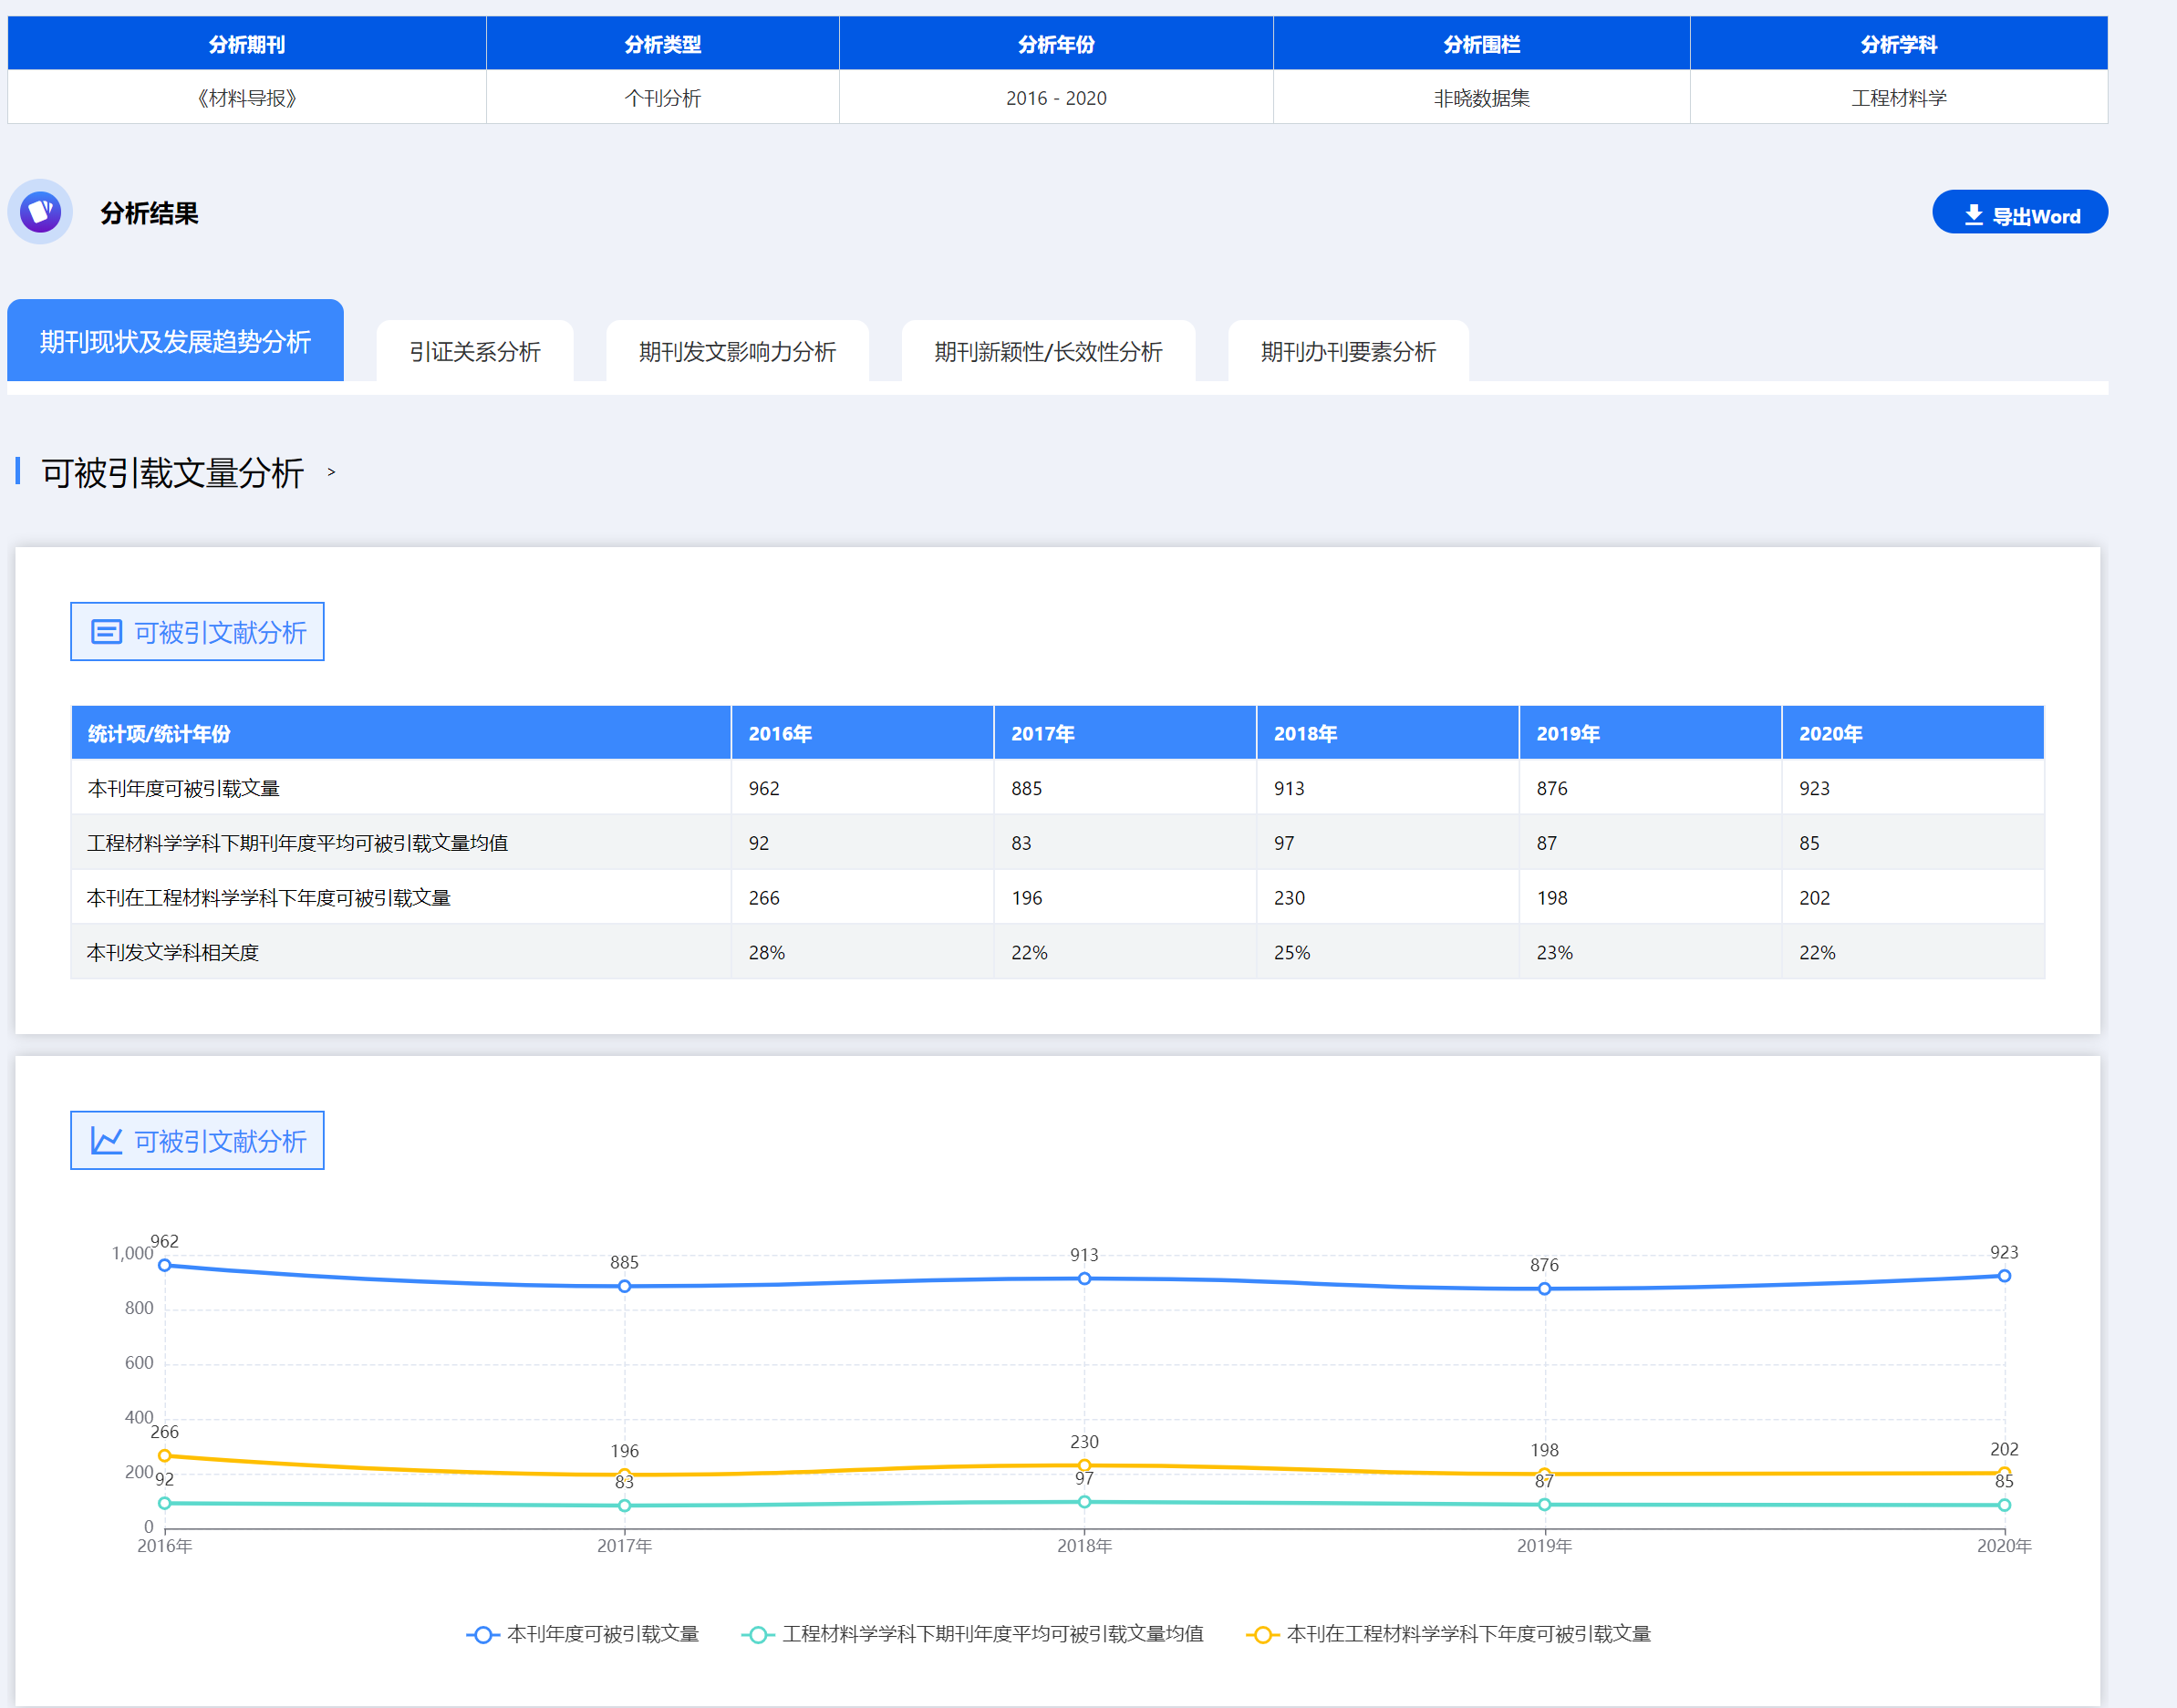
Task: Toggle the teal 工程材料学学科下期刊年度平均 legend marker
Action: pos(758,1634)
